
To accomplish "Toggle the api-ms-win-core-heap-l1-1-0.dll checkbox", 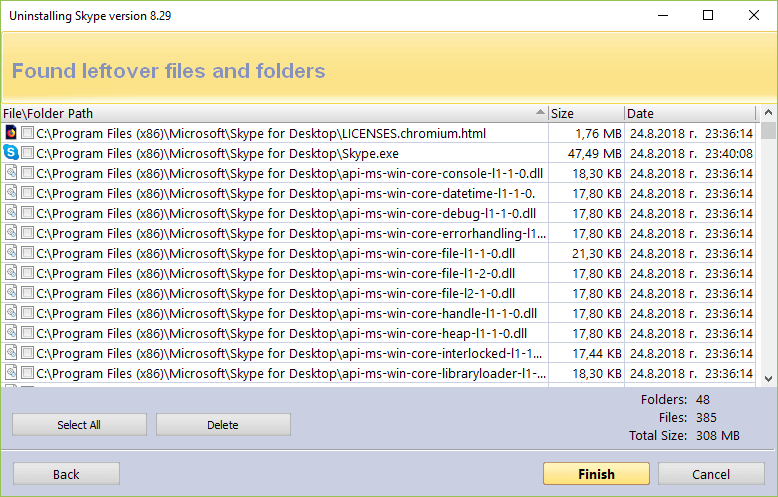I will 27,333.
